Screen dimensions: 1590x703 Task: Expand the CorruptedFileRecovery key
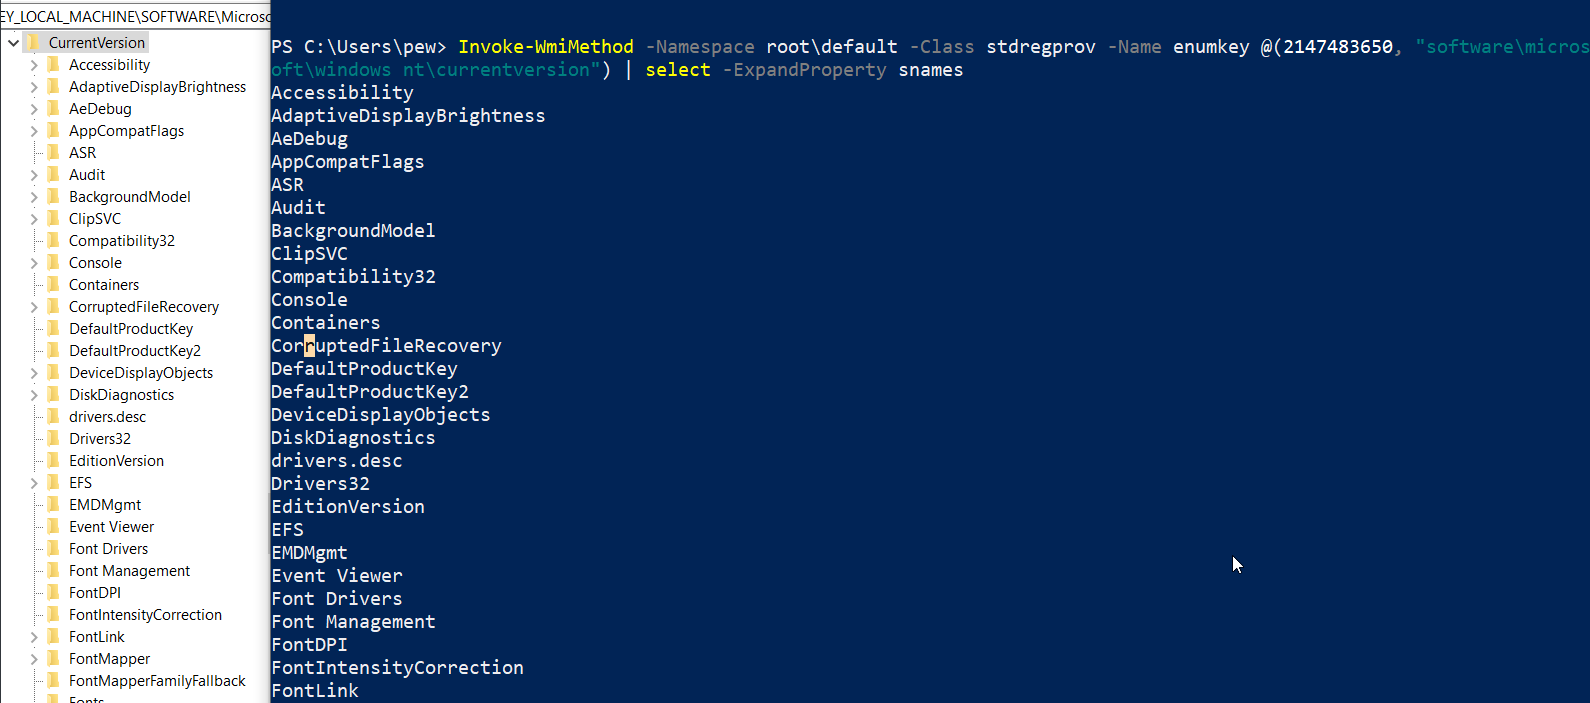(x=34, y=307)
